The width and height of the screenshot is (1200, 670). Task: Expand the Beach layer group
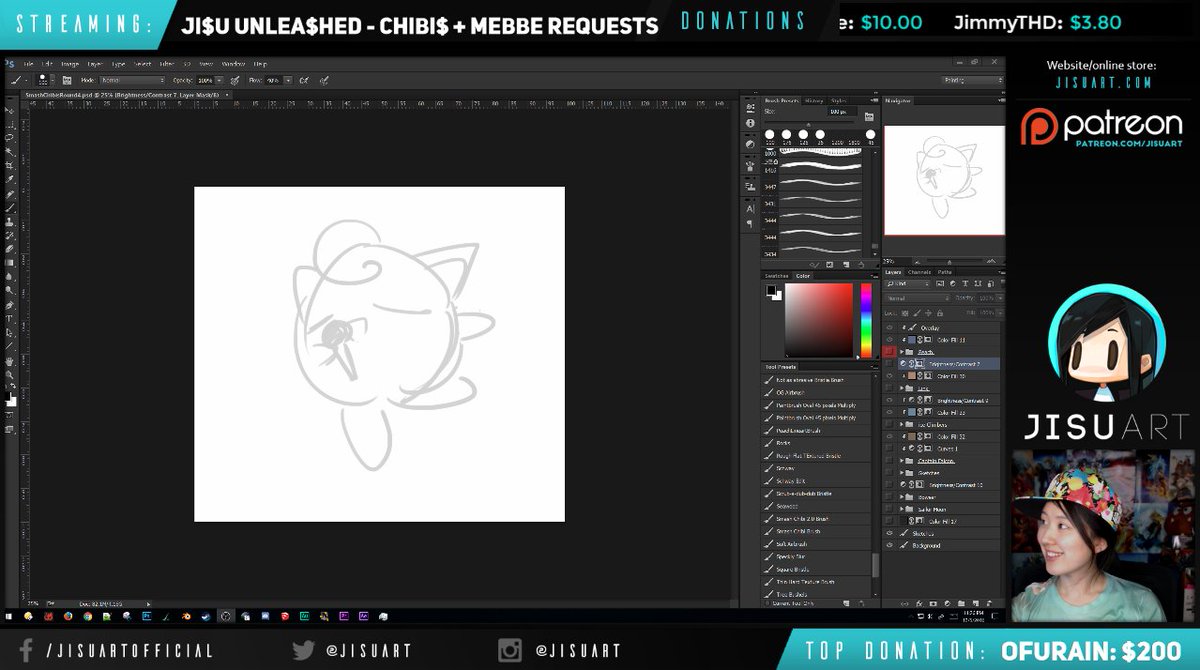901,352
